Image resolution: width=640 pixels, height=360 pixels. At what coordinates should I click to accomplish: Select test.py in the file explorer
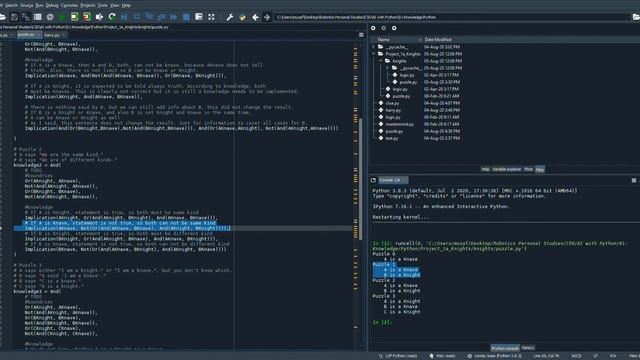(392, 138)
